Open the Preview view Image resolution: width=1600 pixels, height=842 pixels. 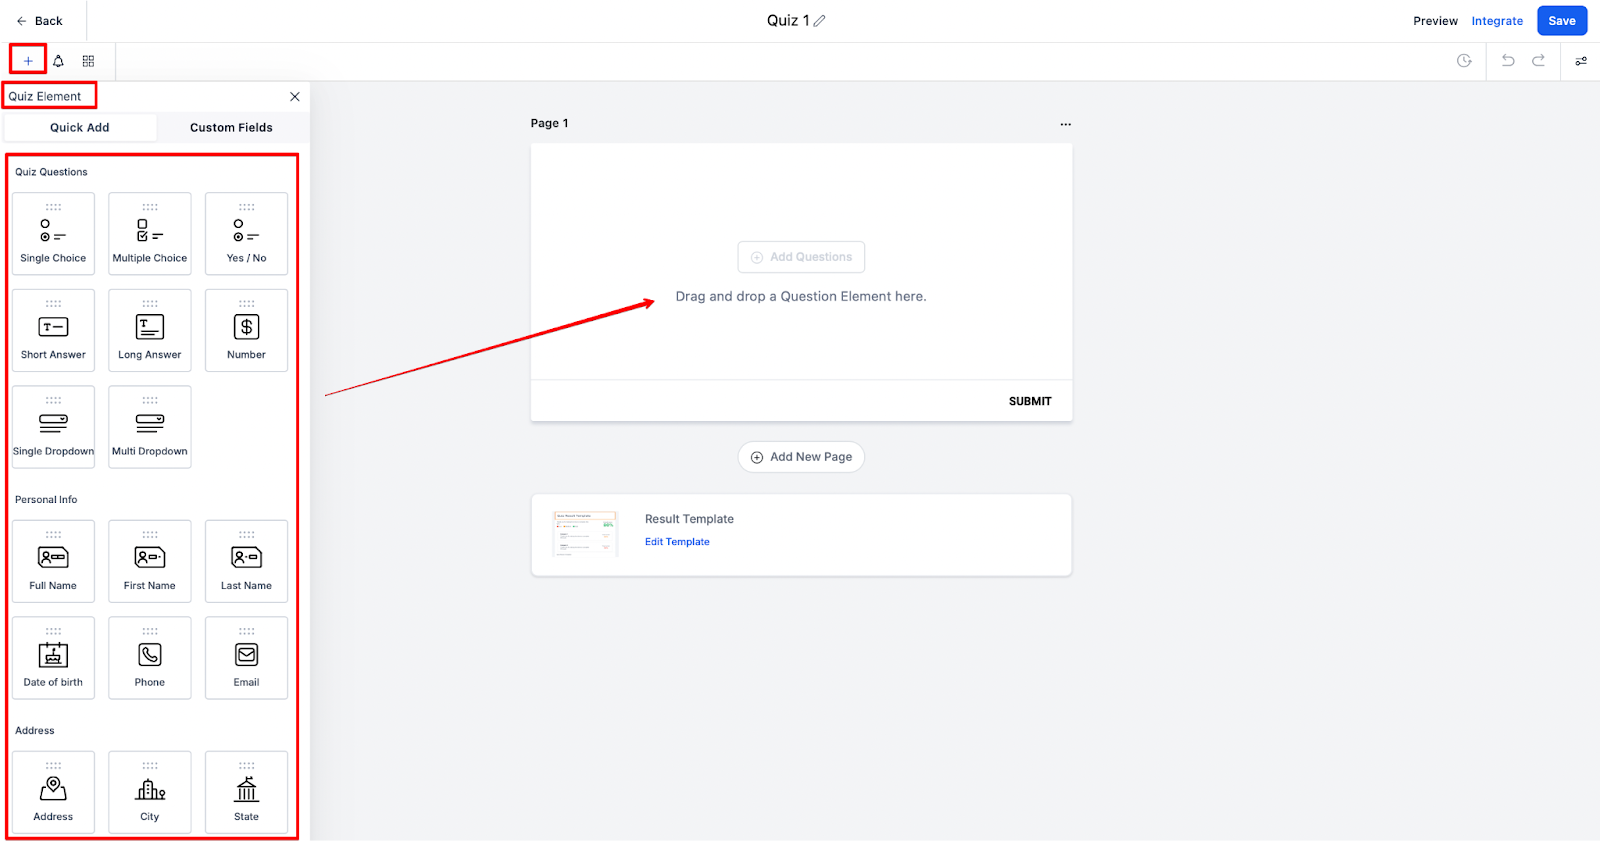[x=1435, y=21]
